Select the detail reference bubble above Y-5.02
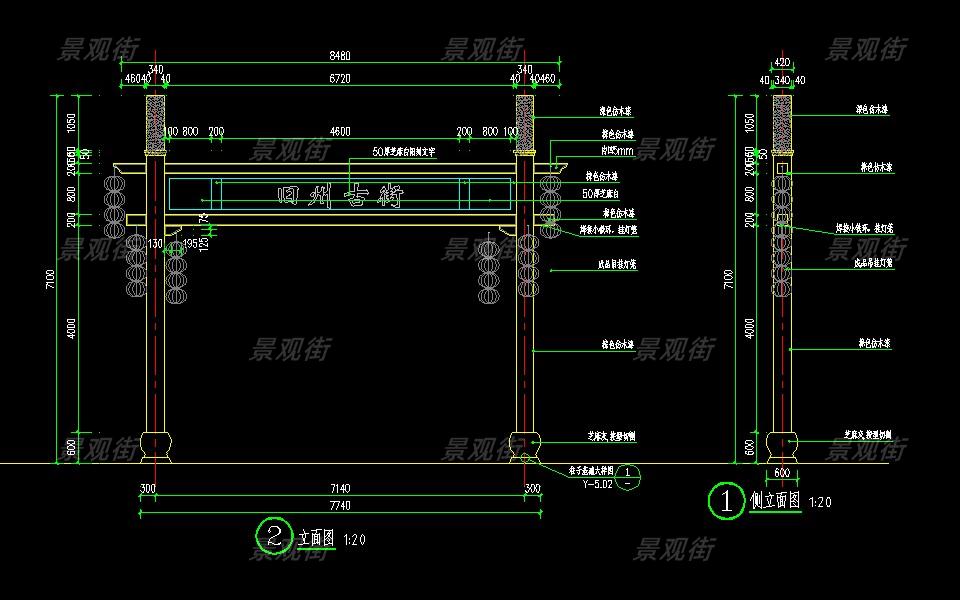Screen dimensions: 960x600 point(628,477)
